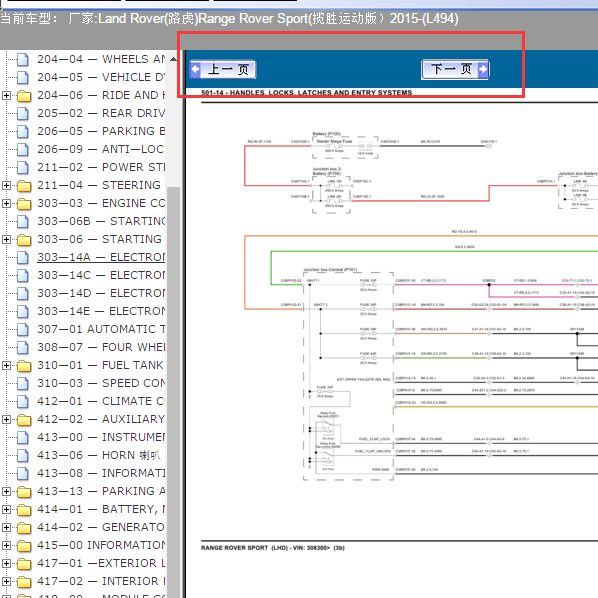Image resolution: width=598 pixels, height=598 pixels.
Task: Expand the 303-06 STARTING folder
Action: (x=6, y=240)
